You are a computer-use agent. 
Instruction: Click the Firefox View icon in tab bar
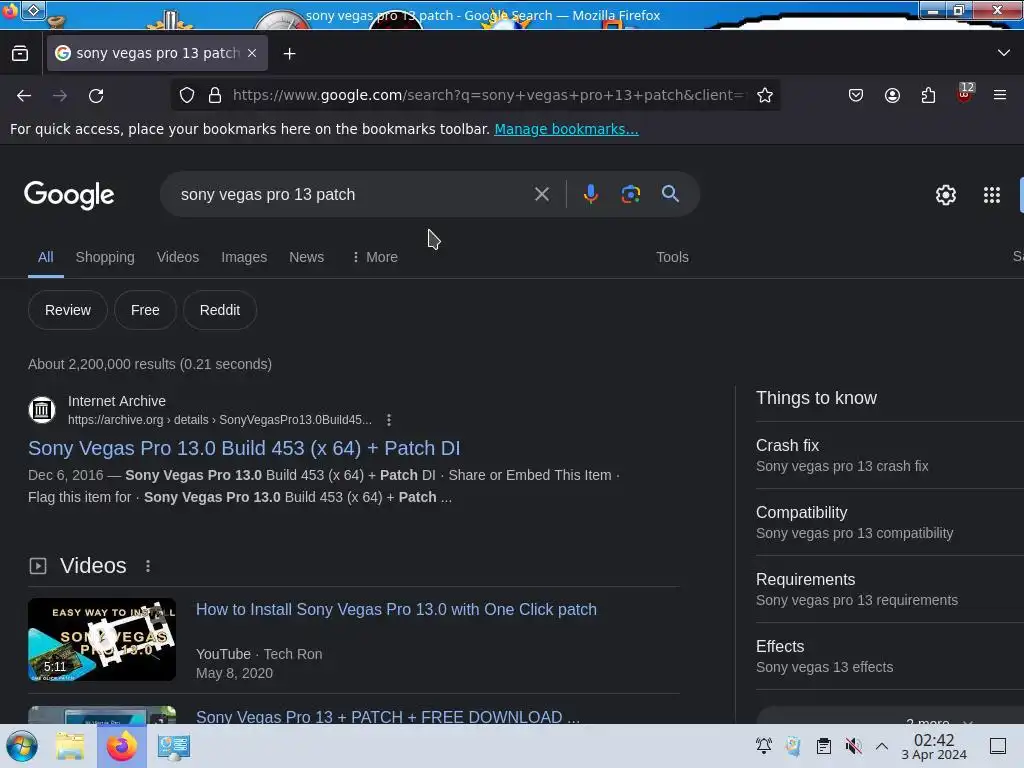coord(20,54)
